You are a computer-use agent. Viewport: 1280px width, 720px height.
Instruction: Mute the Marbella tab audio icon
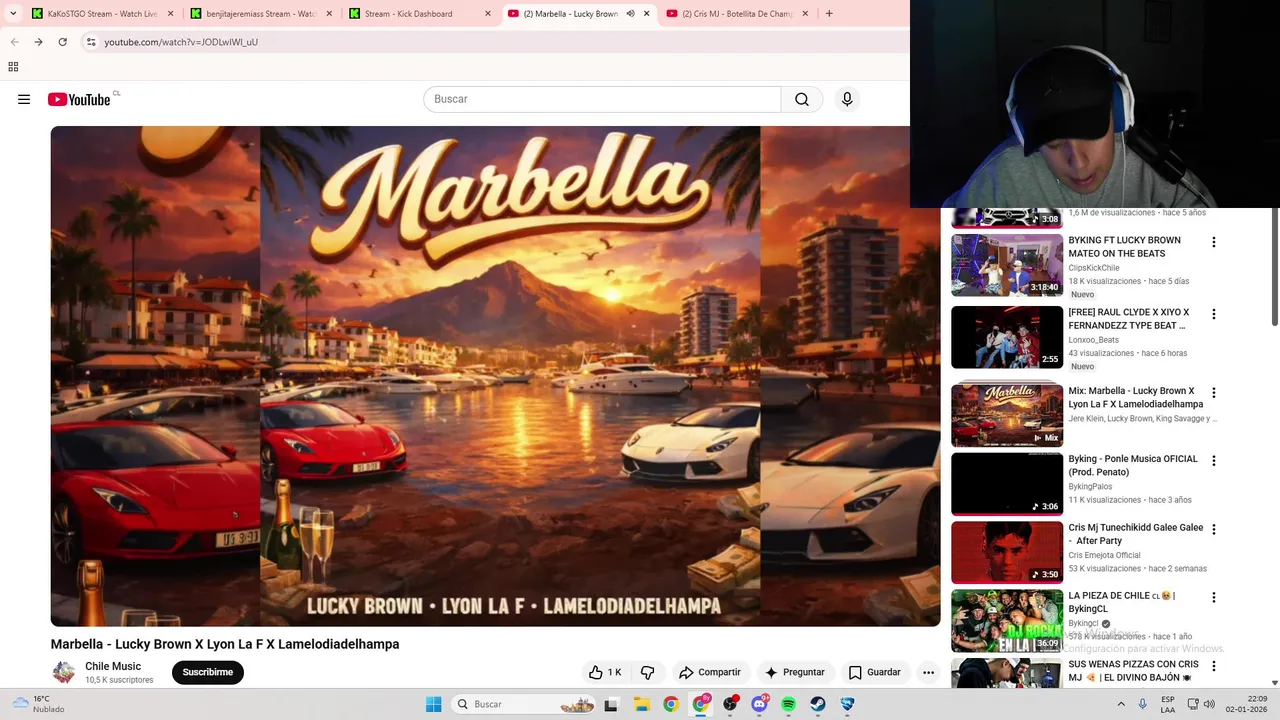point(630,14)
